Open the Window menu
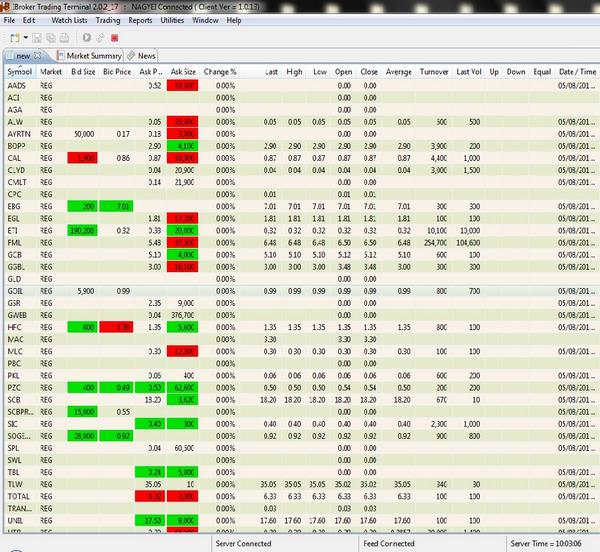 (205, 21)
